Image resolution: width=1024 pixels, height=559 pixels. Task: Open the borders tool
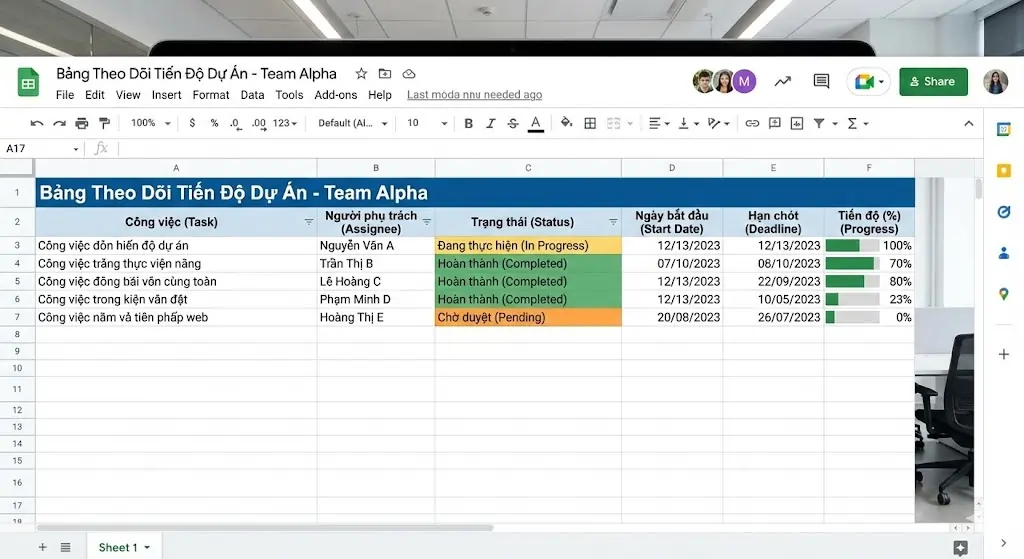pos(590,123)
